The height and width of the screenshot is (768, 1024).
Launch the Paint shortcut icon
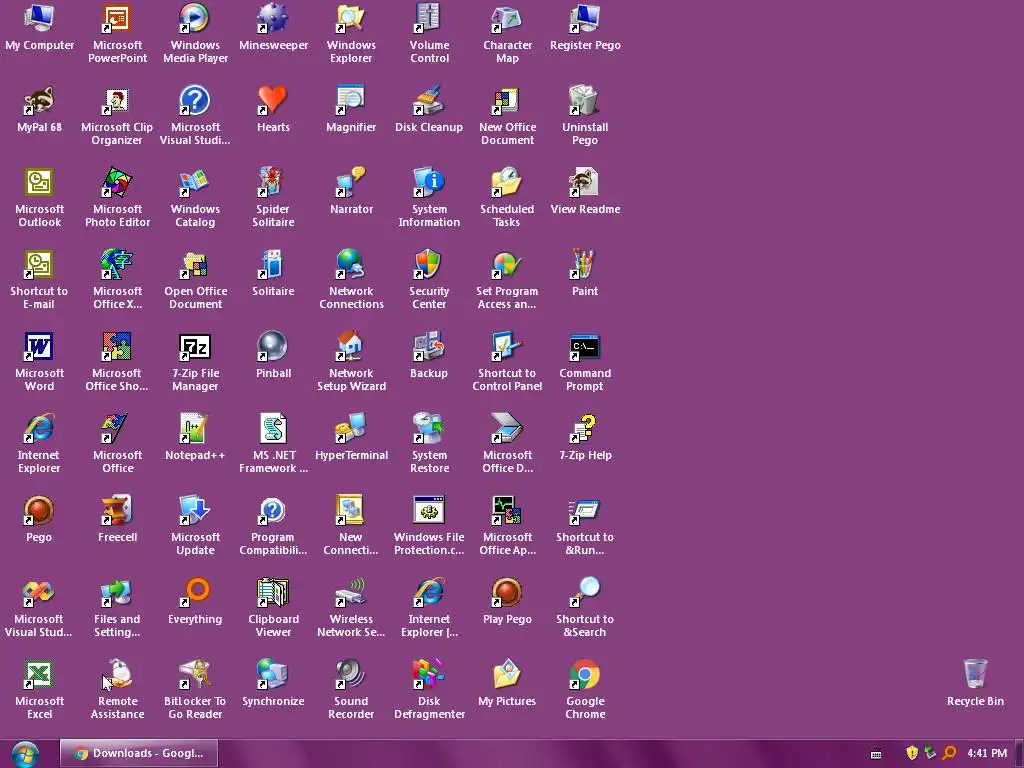tap(584, 265)
